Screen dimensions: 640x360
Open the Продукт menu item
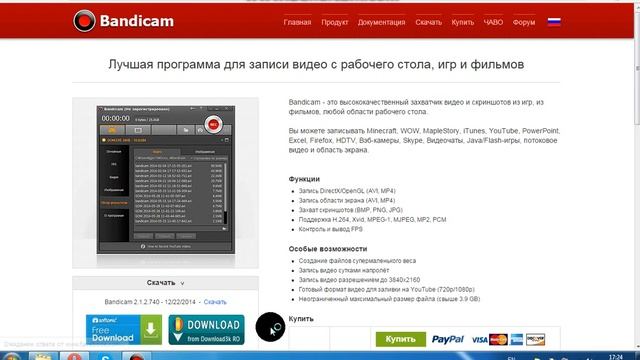coord(334,22)
